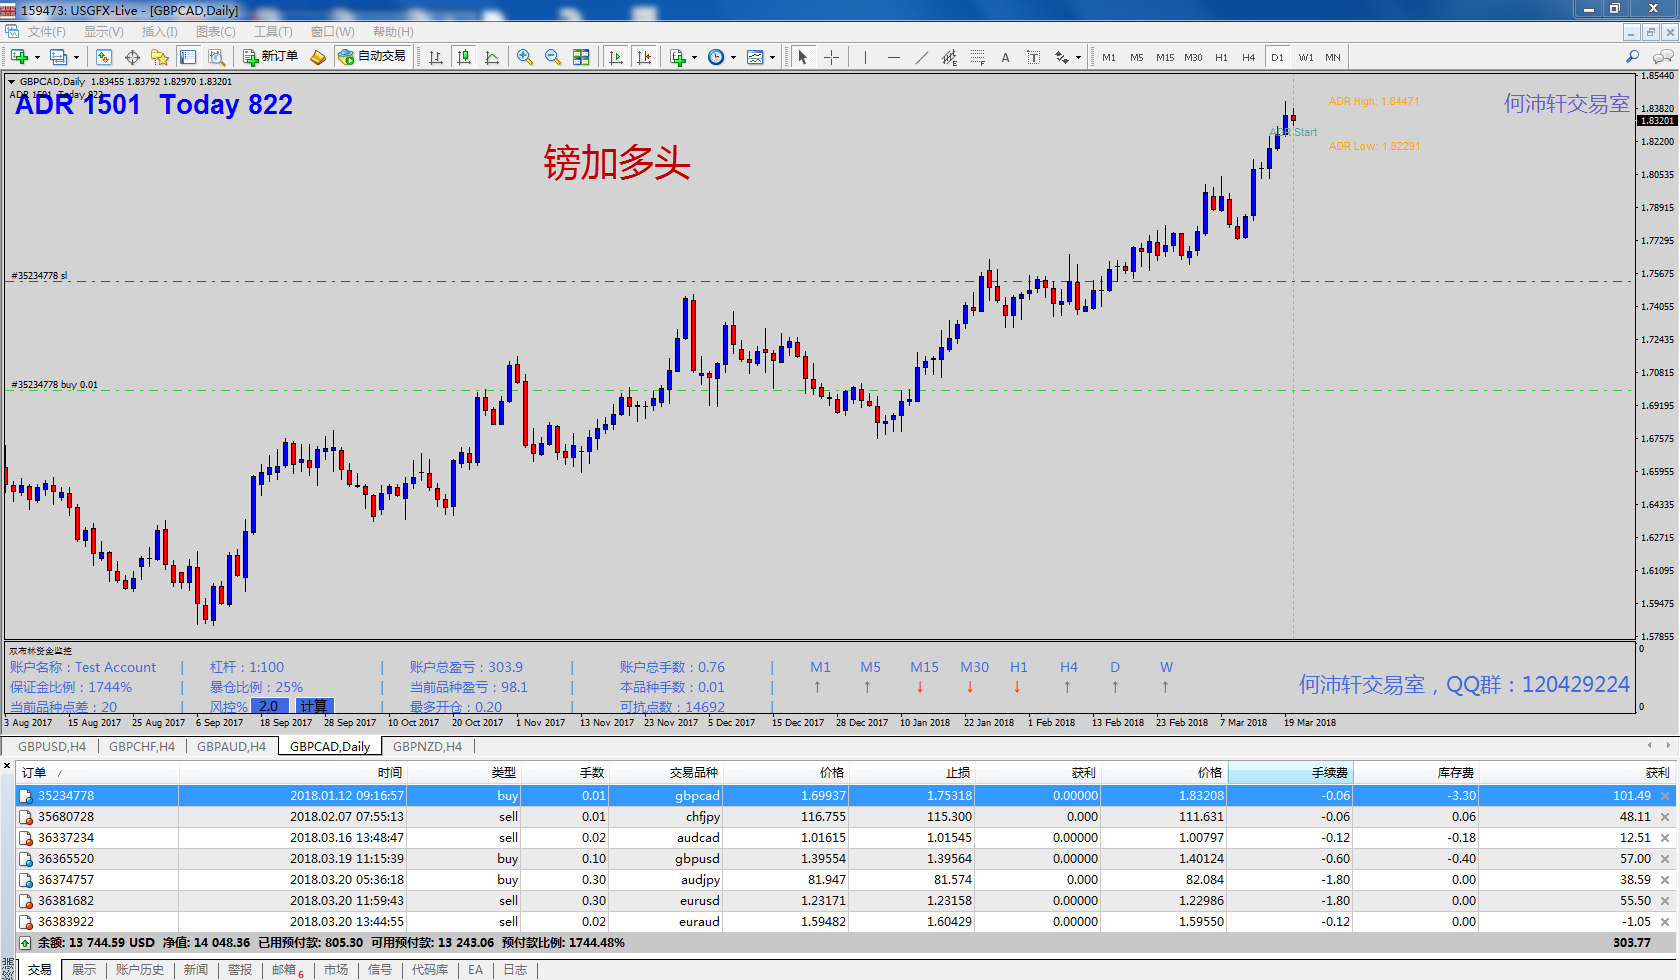1680x980 pixels.
Task: Expand the templates dropdown arrow
Action: 772,58
